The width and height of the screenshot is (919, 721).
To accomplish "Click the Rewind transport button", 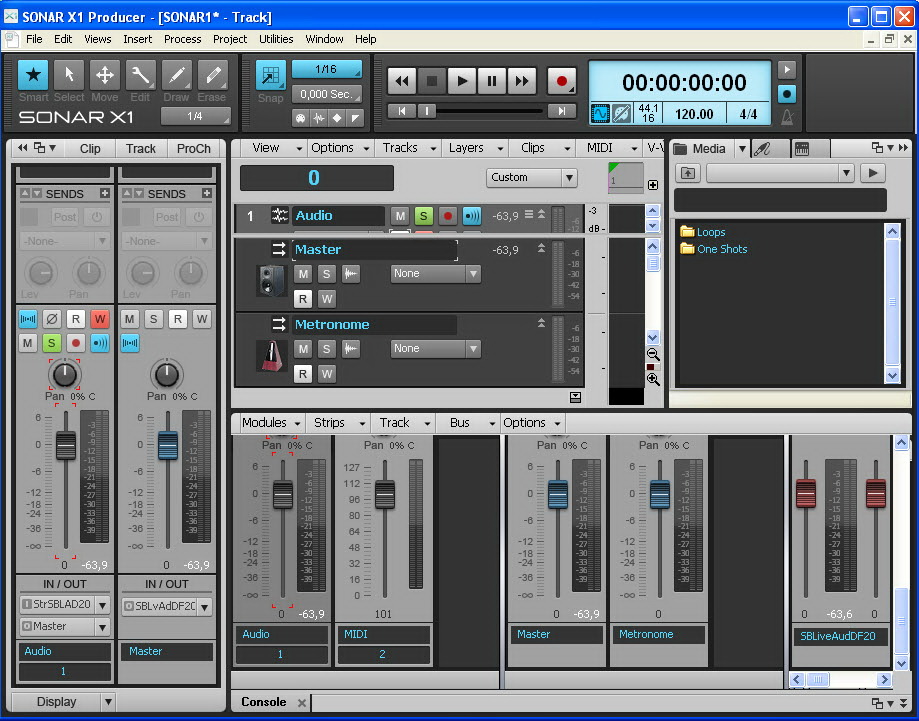I will pyautogui.click(x=401, y=81).
